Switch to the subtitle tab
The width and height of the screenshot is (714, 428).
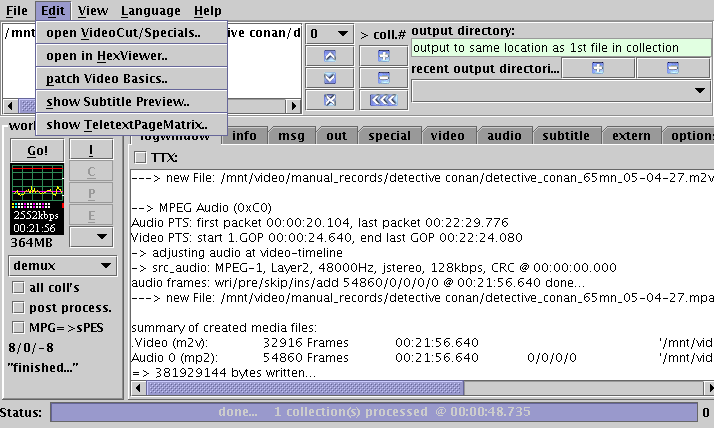pyautogui.click(x=566, y=136)
